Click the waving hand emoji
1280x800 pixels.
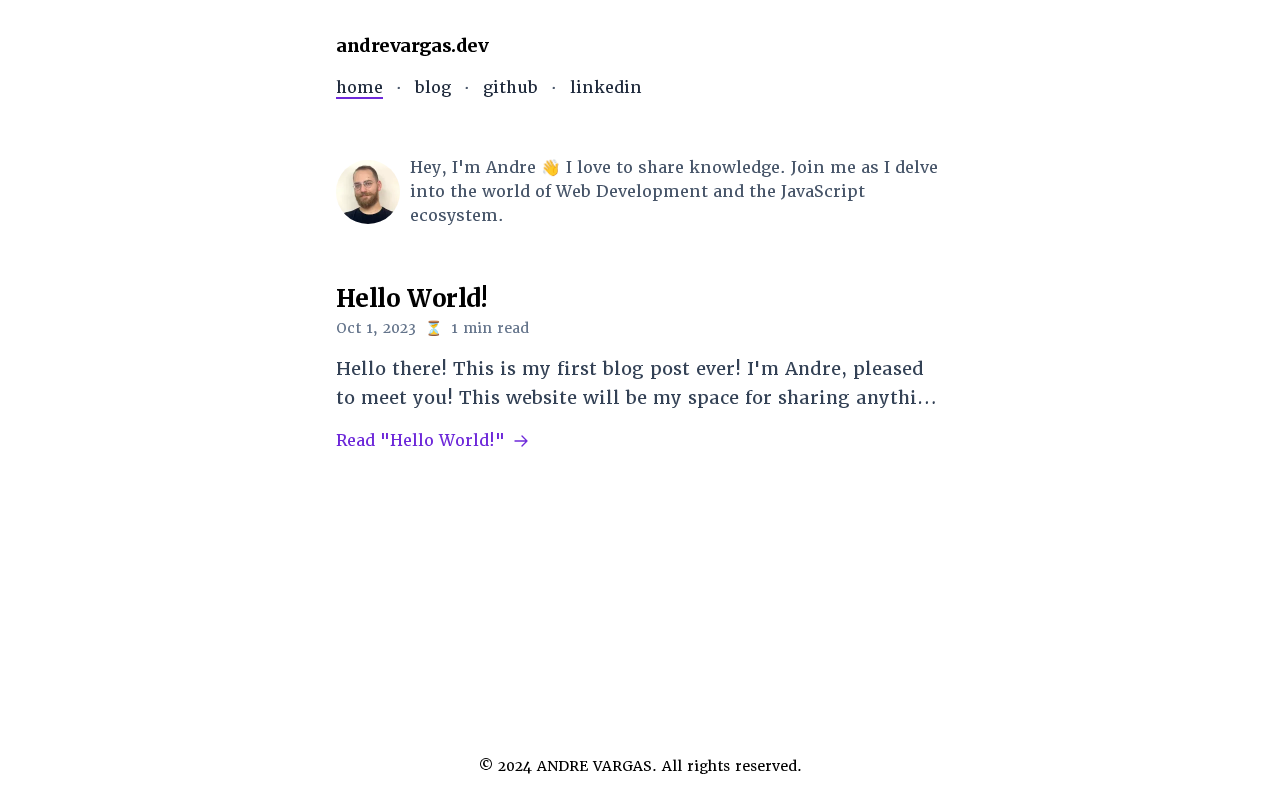(x=550, y=168)
